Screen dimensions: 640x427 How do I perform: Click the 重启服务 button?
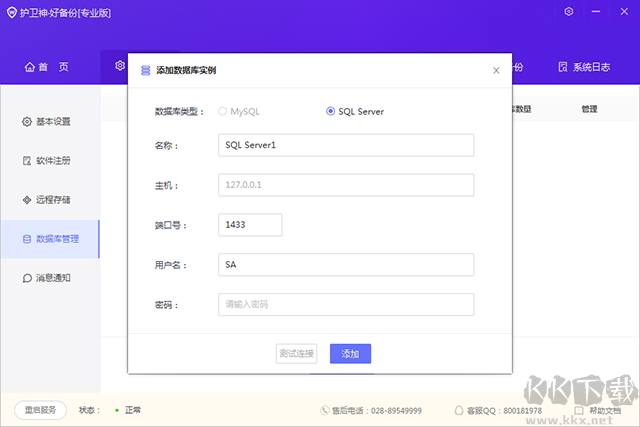(40, 410)
